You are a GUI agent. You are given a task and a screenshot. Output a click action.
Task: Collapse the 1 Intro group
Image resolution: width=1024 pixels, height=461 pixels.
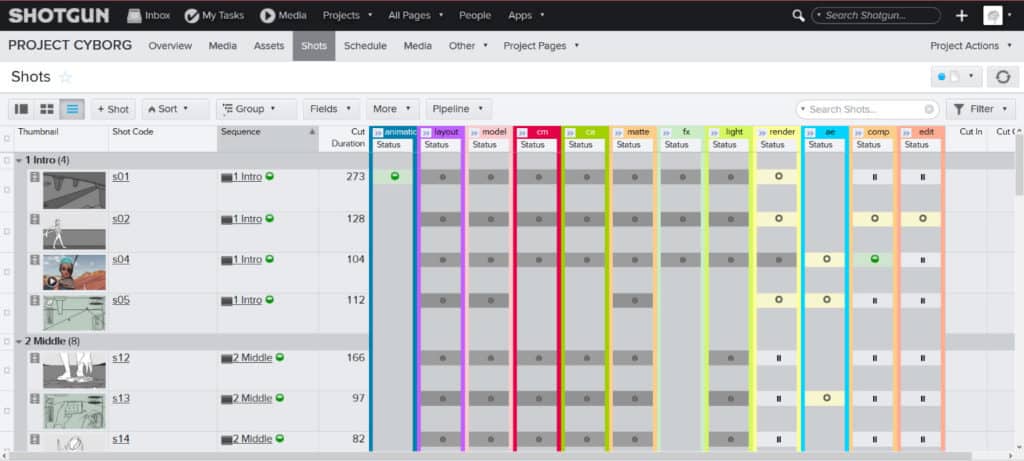click(19, 160)
